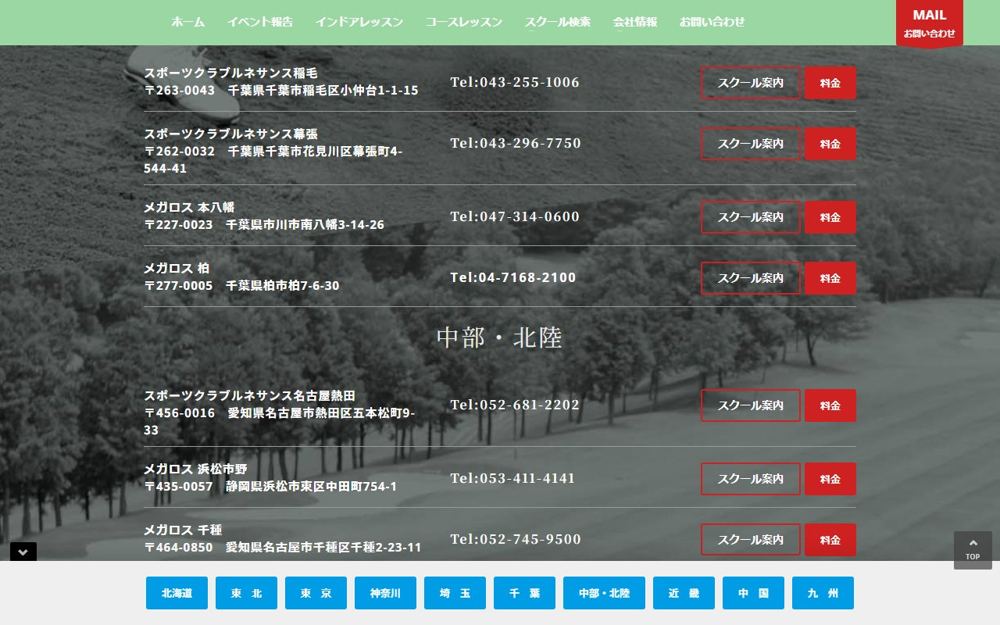
Task: Select the 東京 region button
Action: (316, 593)
